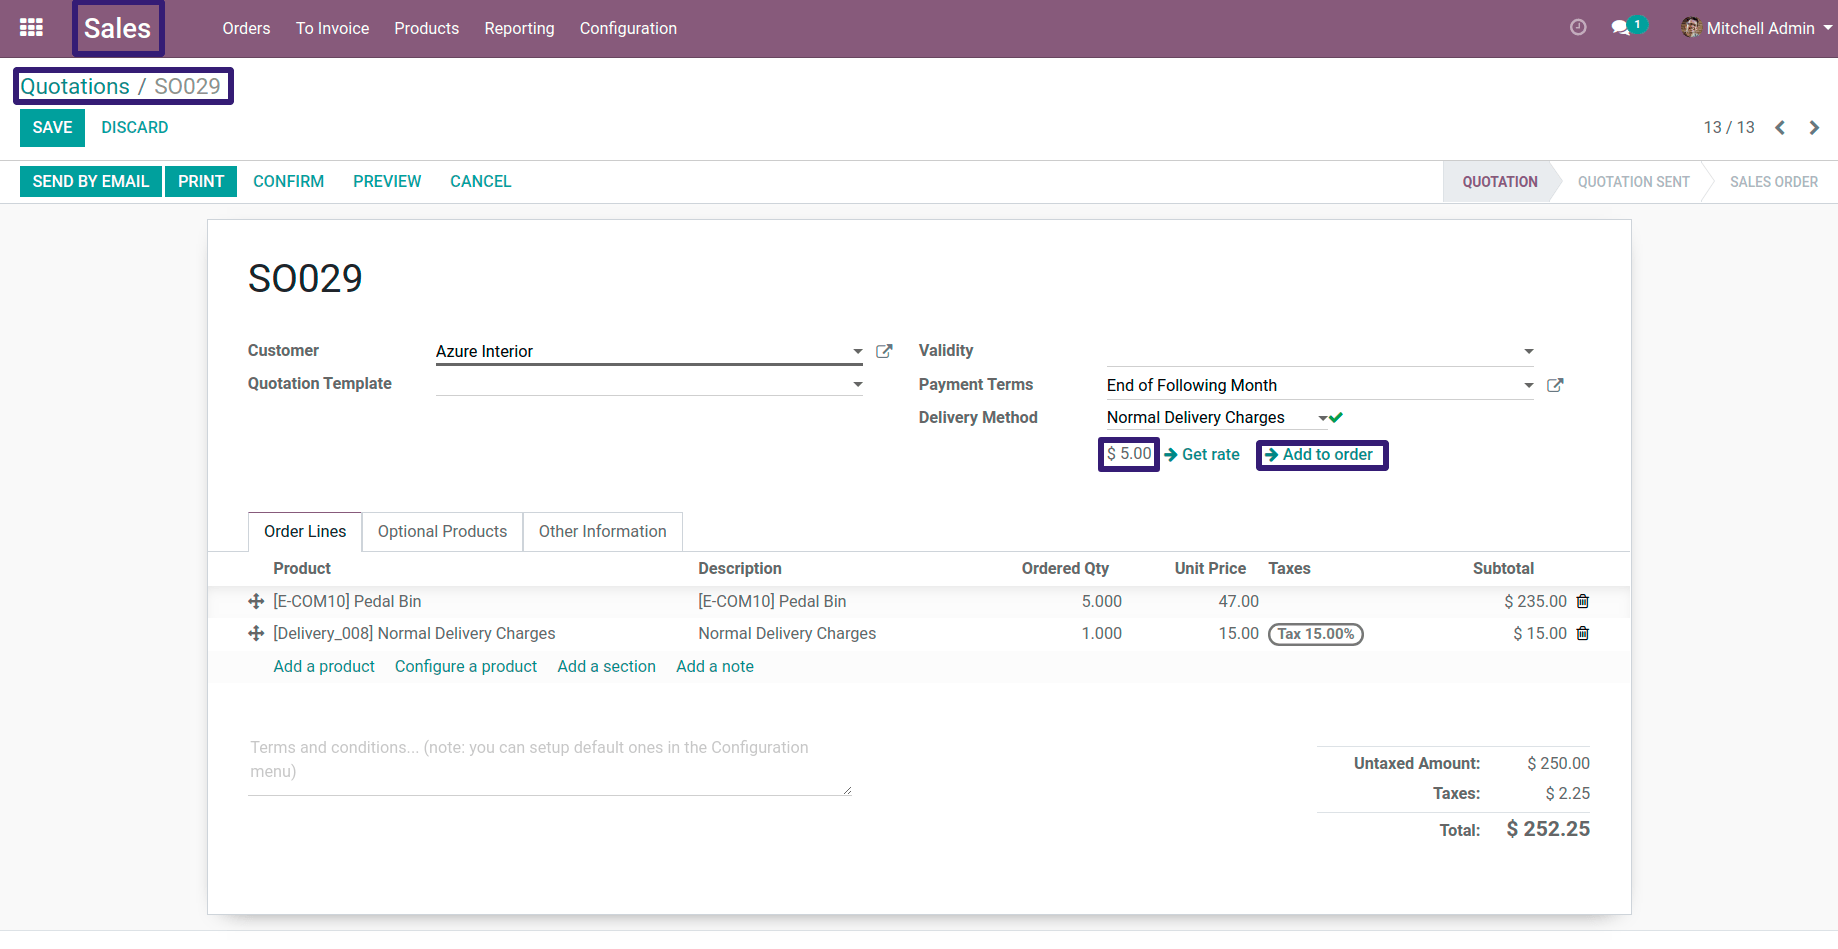Click the PRINT button
This screenshot has height=949, width=1838.
pos(201,181)
